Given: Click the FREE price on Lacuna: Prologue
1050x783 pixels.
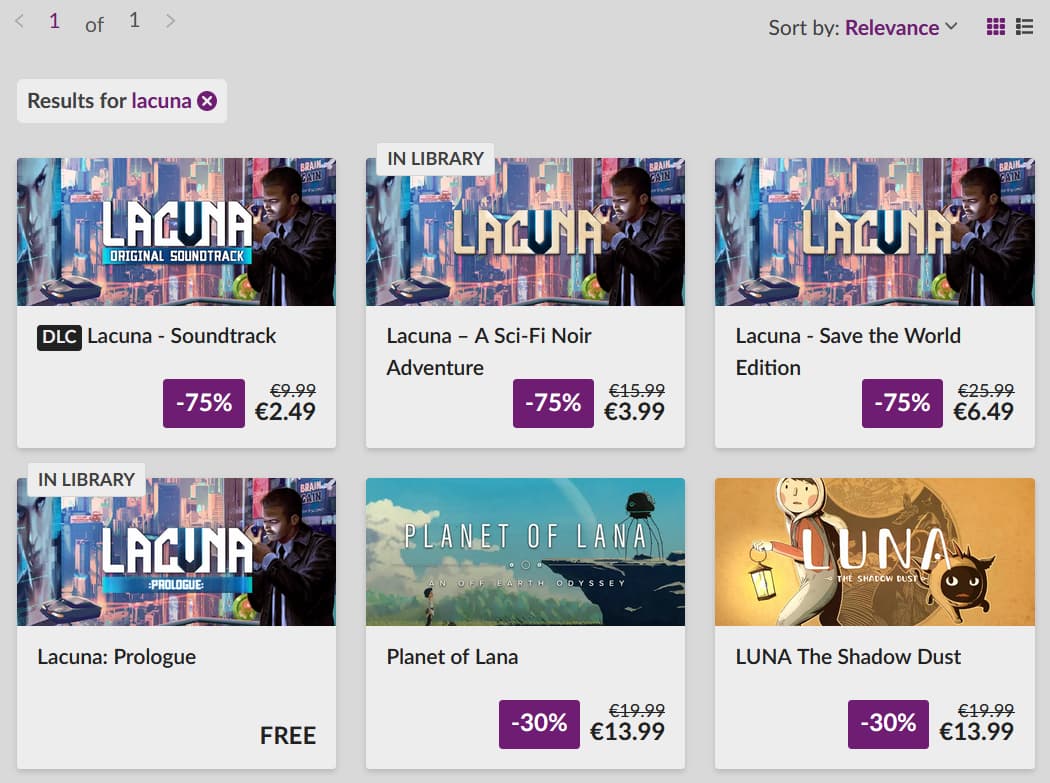Looking at the screenshot, I should 288,736.
